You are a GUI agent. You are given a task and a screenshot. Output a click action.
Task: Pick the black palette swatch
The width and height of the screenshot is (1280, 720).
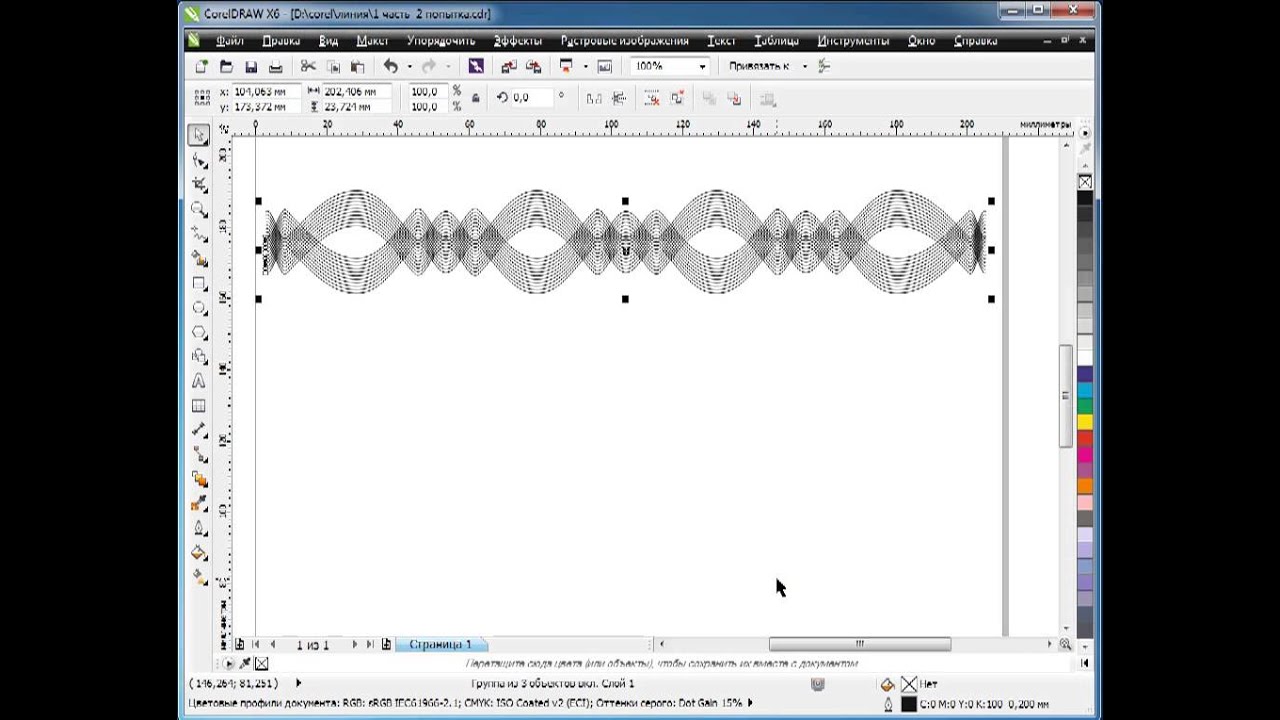pyautogui.click(x=1085, y=198)
